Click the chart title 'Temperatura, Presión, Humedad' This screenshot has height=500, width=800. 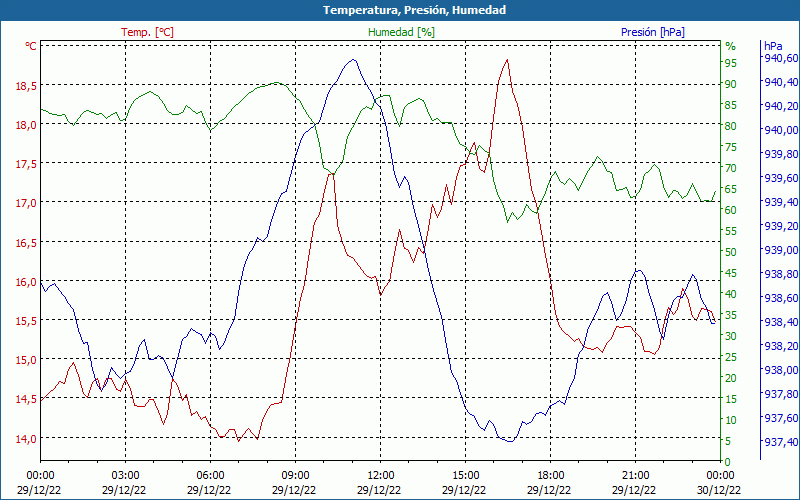click(414, 10)
